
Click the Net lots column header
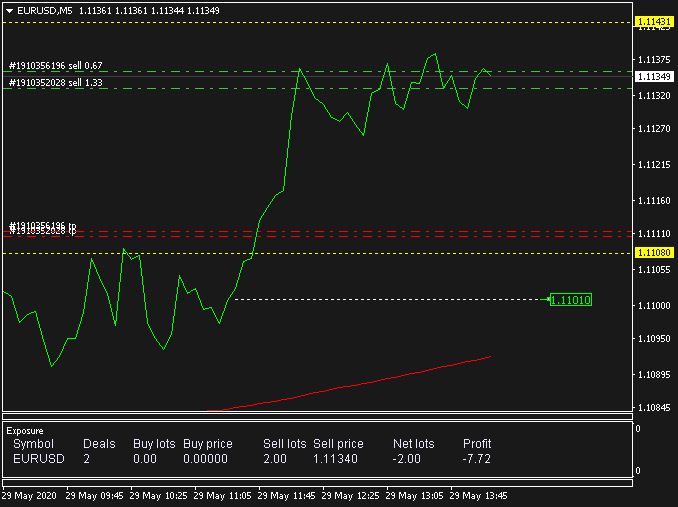tap(413, 444)
